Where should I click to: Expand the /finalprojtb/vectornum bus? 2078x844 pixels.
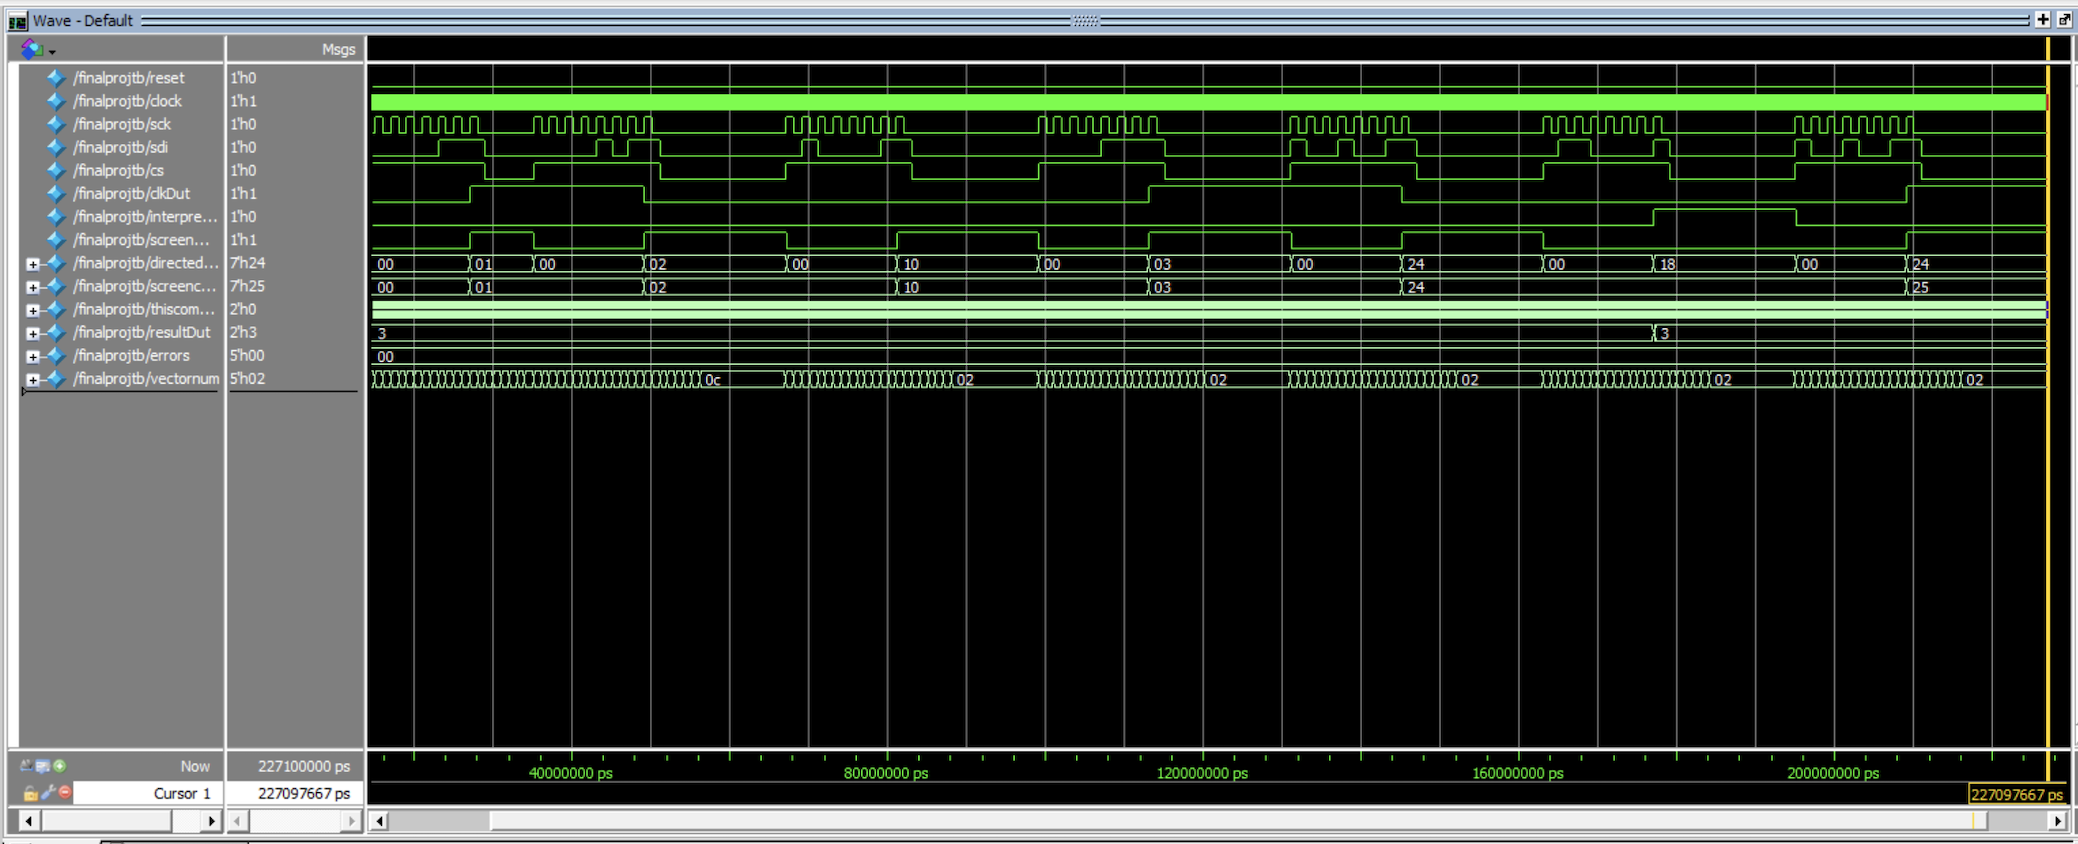pos(33,380)
